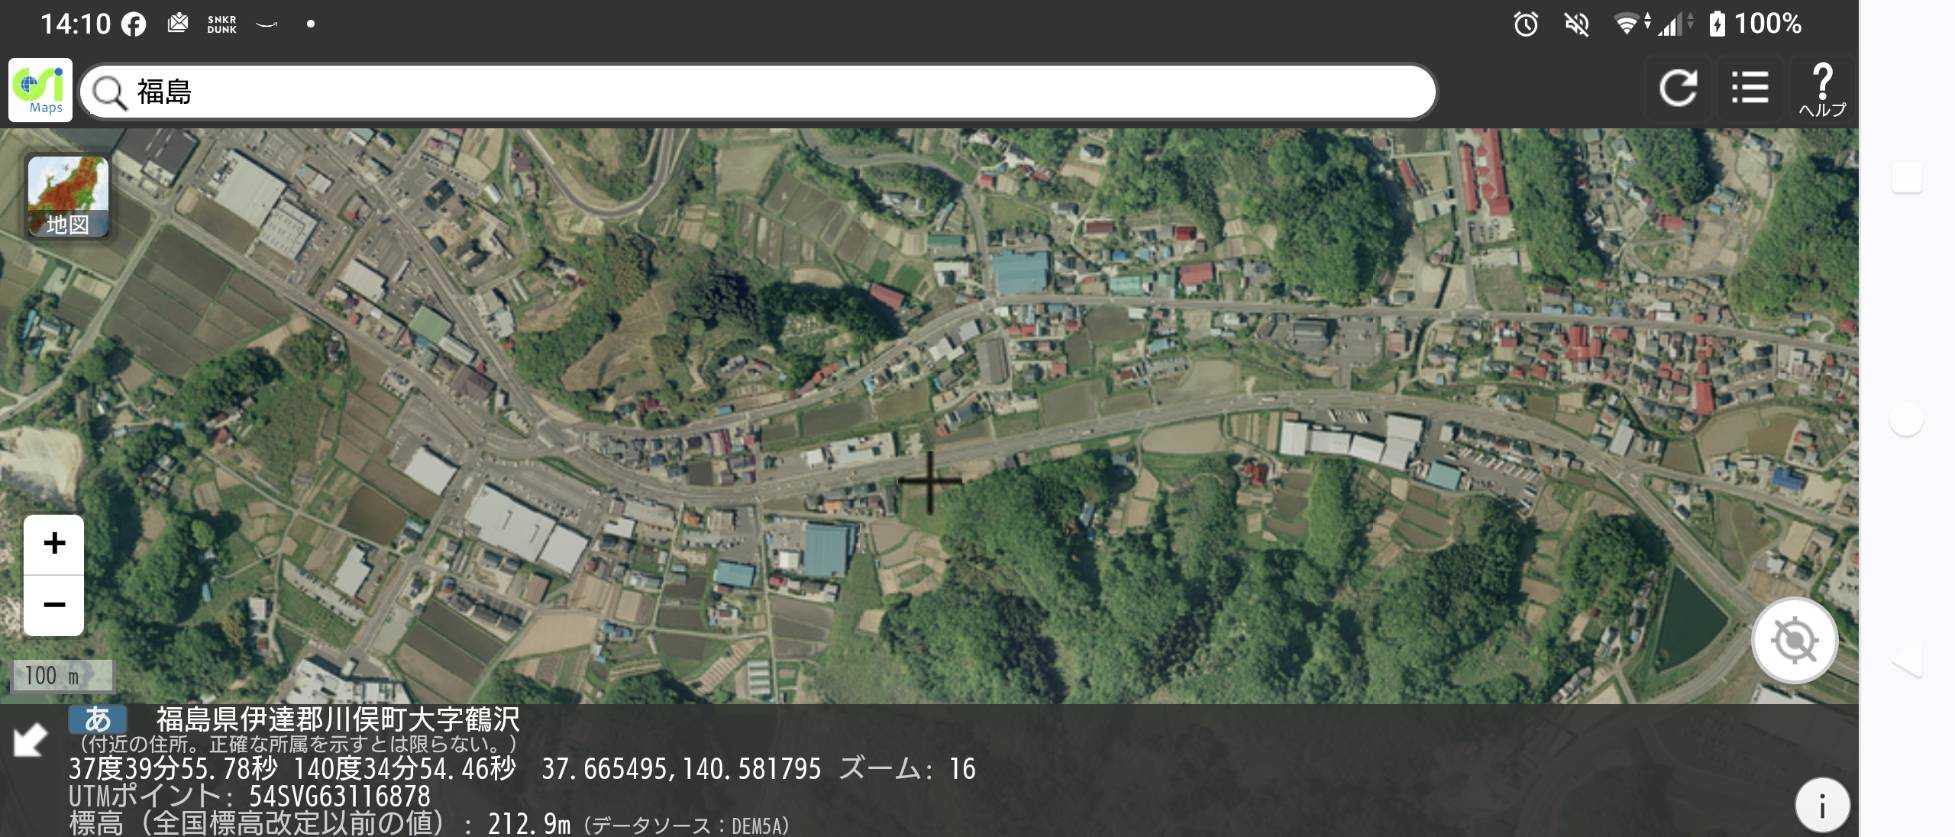This screenshot has height=837, width=1955.
Task: Collapse the coordinate panel with arrow icon
Action: 30,740
